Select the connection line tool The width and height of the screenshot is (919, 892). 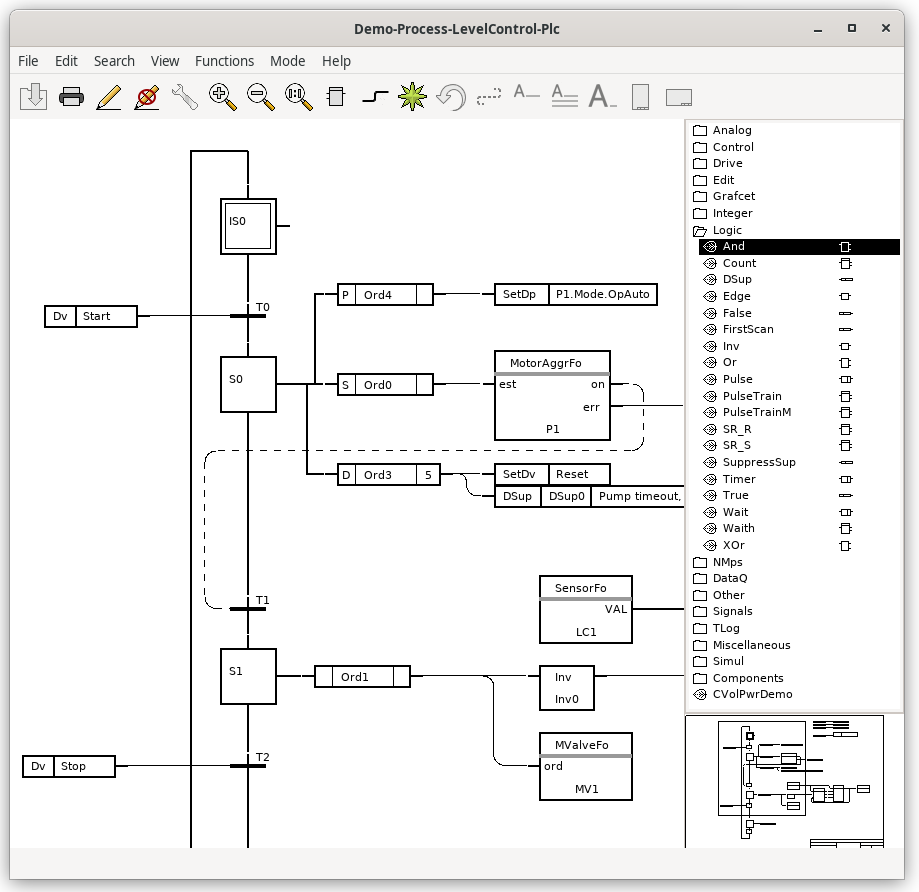(375, 97)
